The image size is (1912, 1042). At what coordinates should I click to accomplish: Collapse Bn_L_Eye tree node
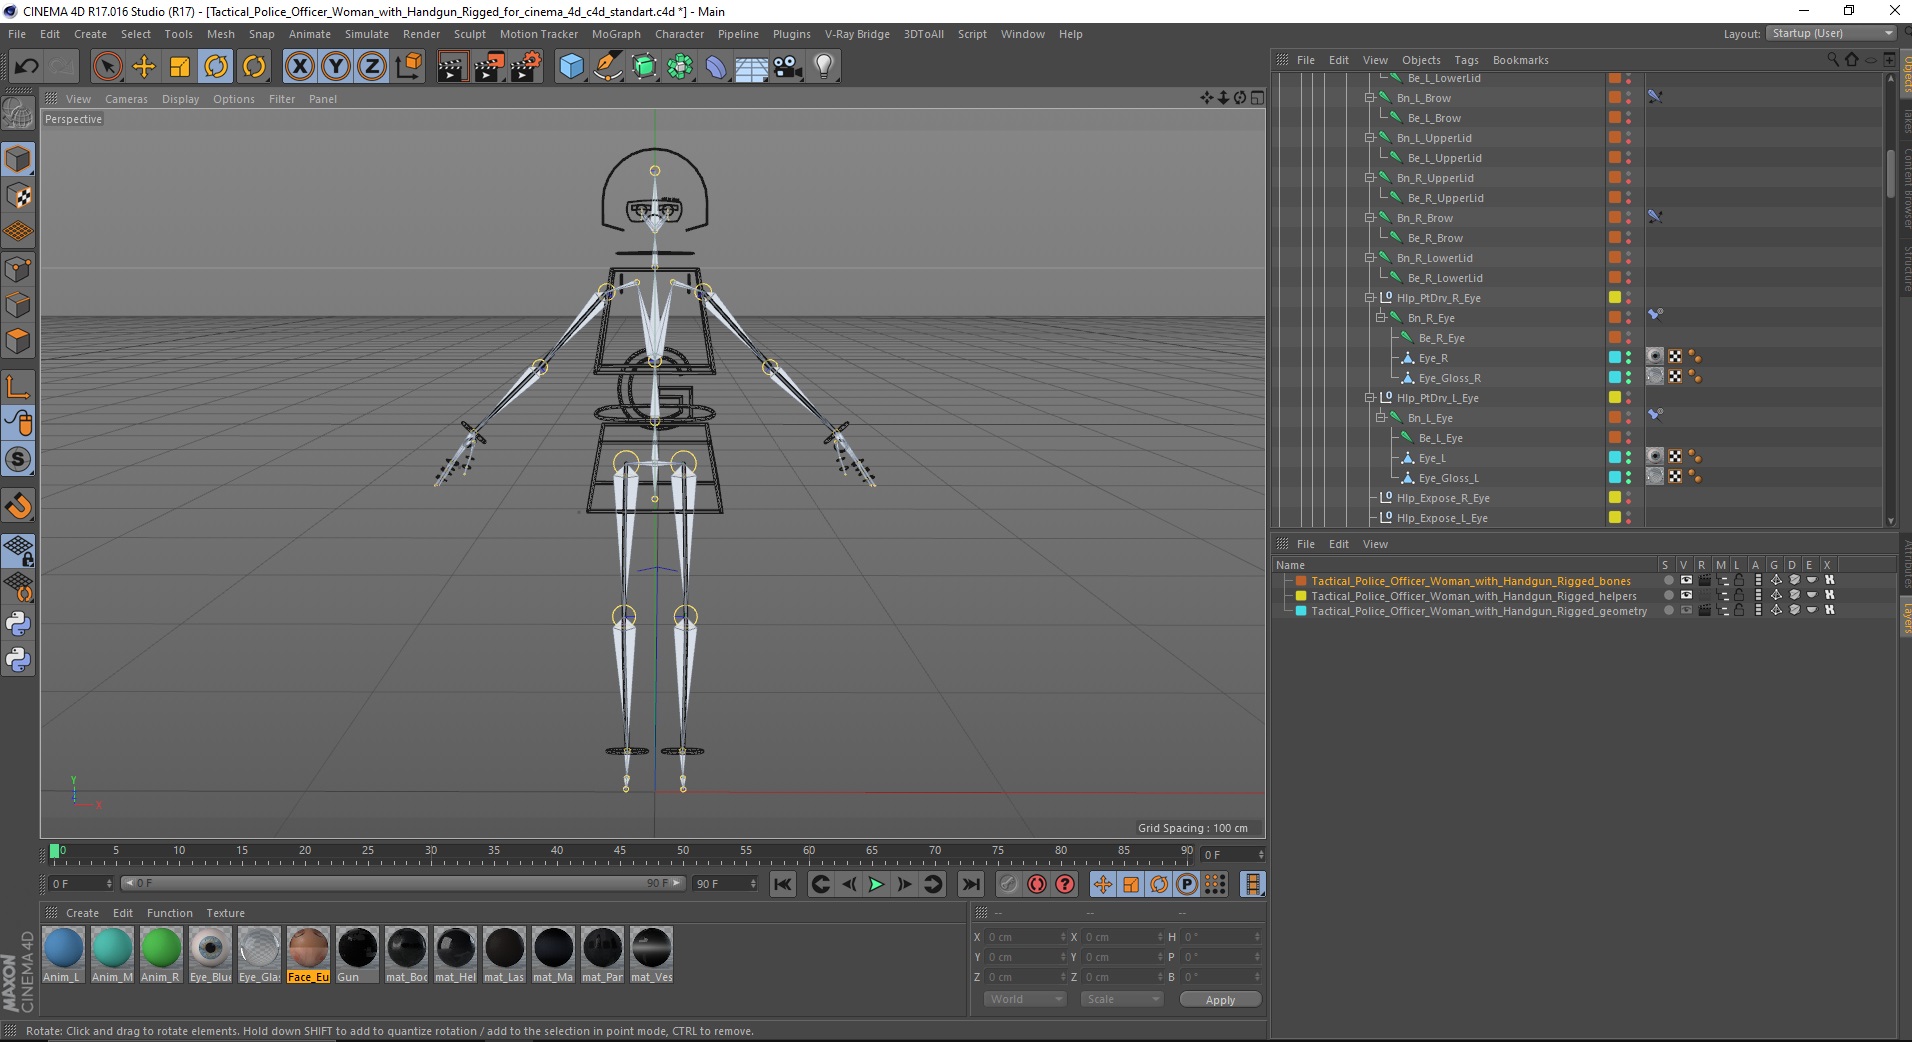(1381, 418)
